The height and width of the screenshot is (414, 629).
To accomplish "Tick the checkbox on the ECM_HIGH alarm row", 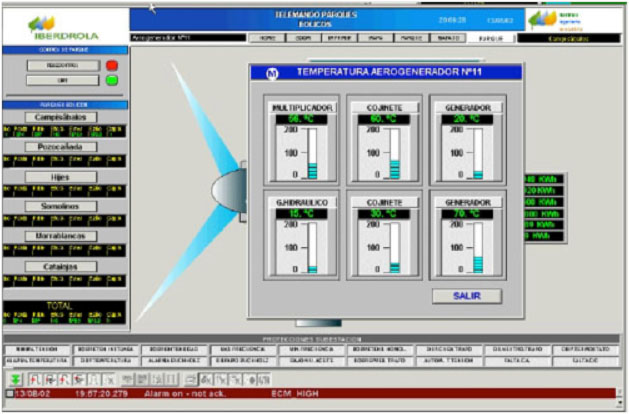I will [x=10, y=394].
